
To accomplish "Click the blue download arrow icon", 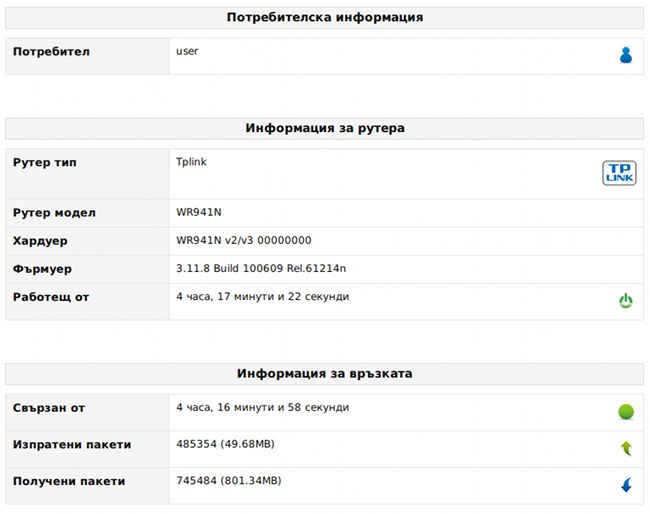I will (626, 485).
